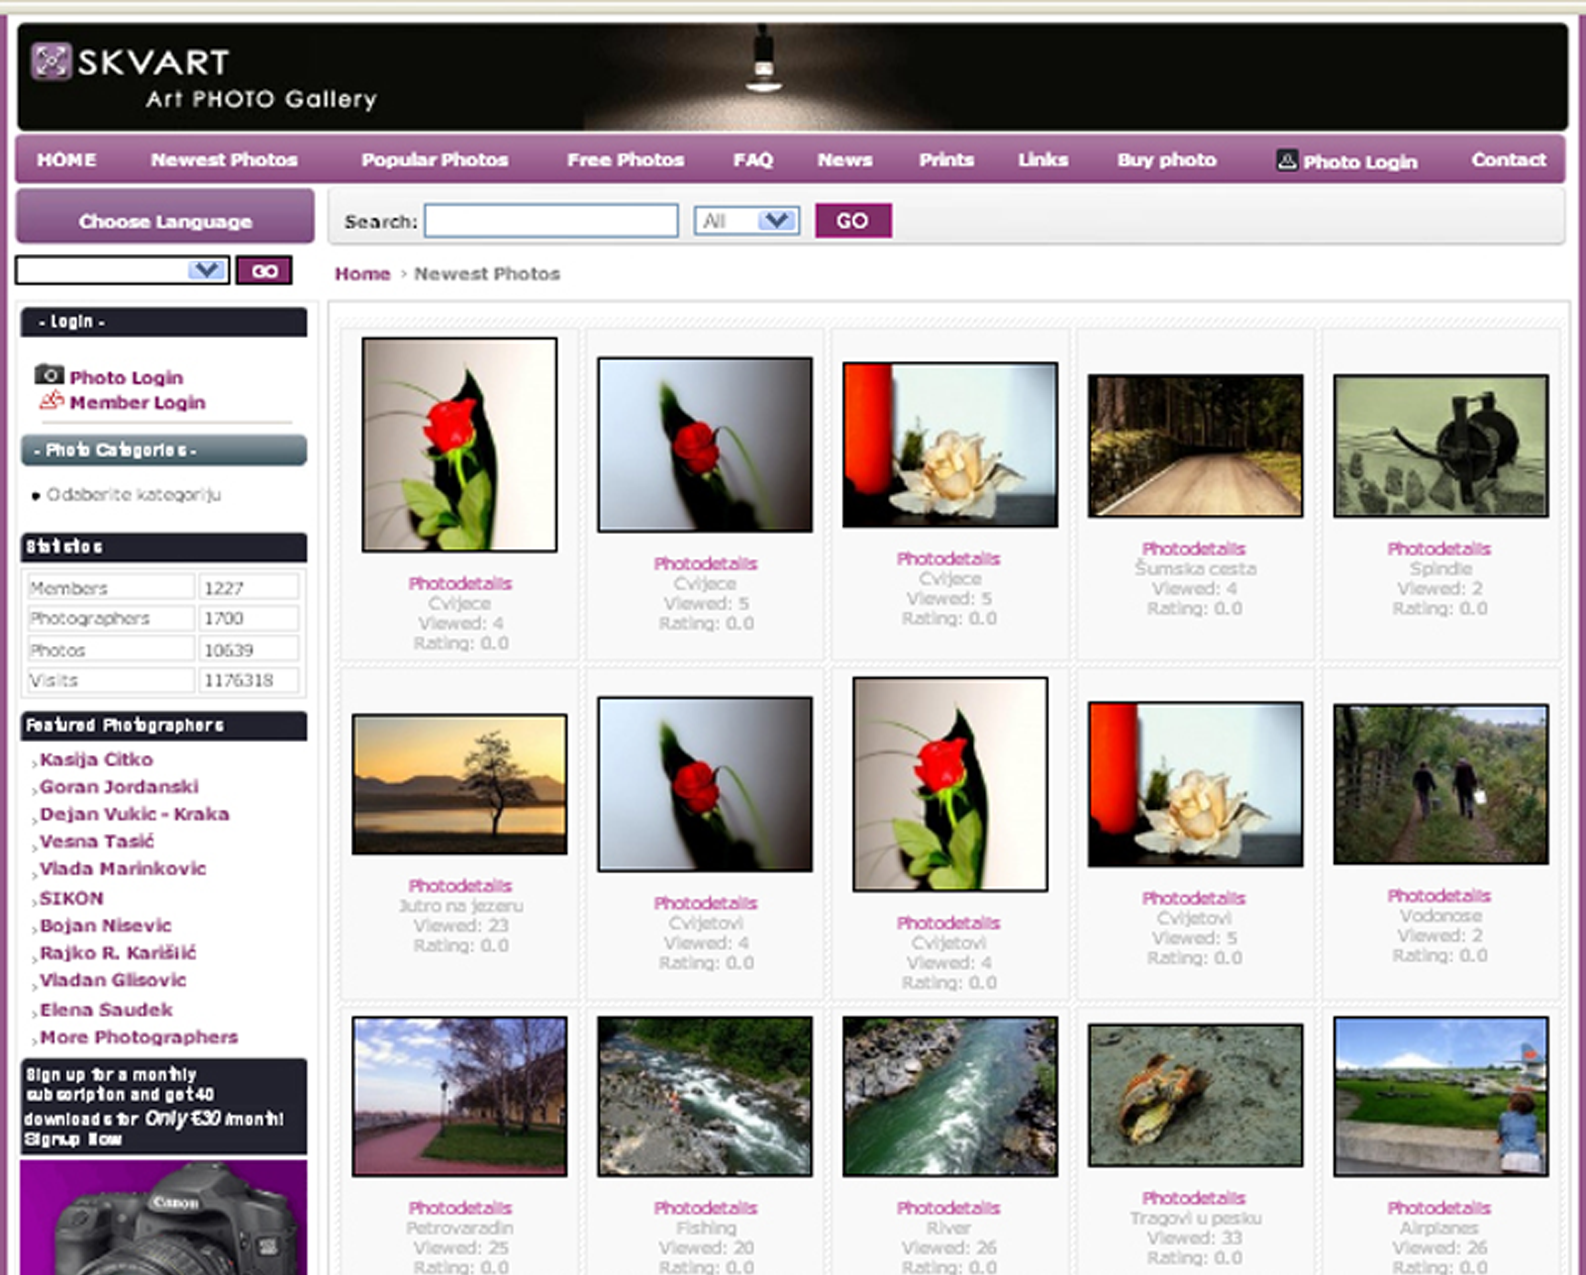
Task: Go to the Popular Photos page
Action: [434, 160]
